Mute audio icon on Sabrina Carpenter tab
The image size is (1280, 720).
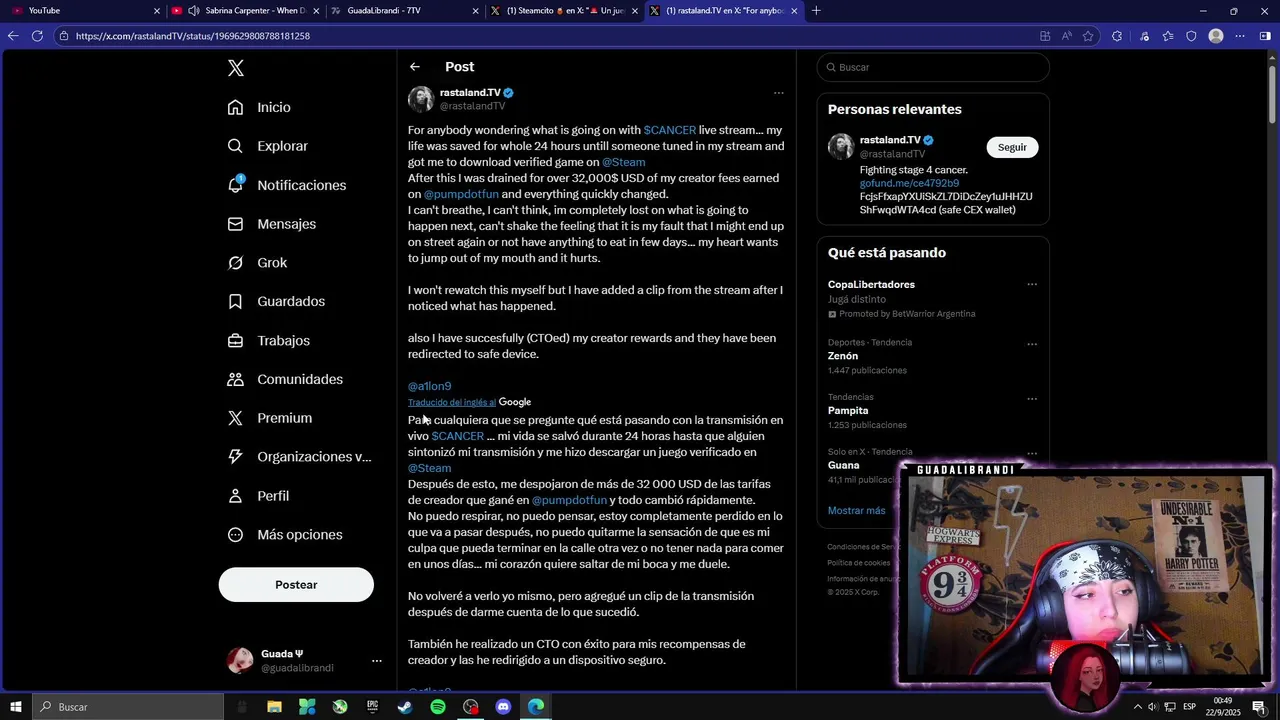pyautogui.click(x=193, y=11)
